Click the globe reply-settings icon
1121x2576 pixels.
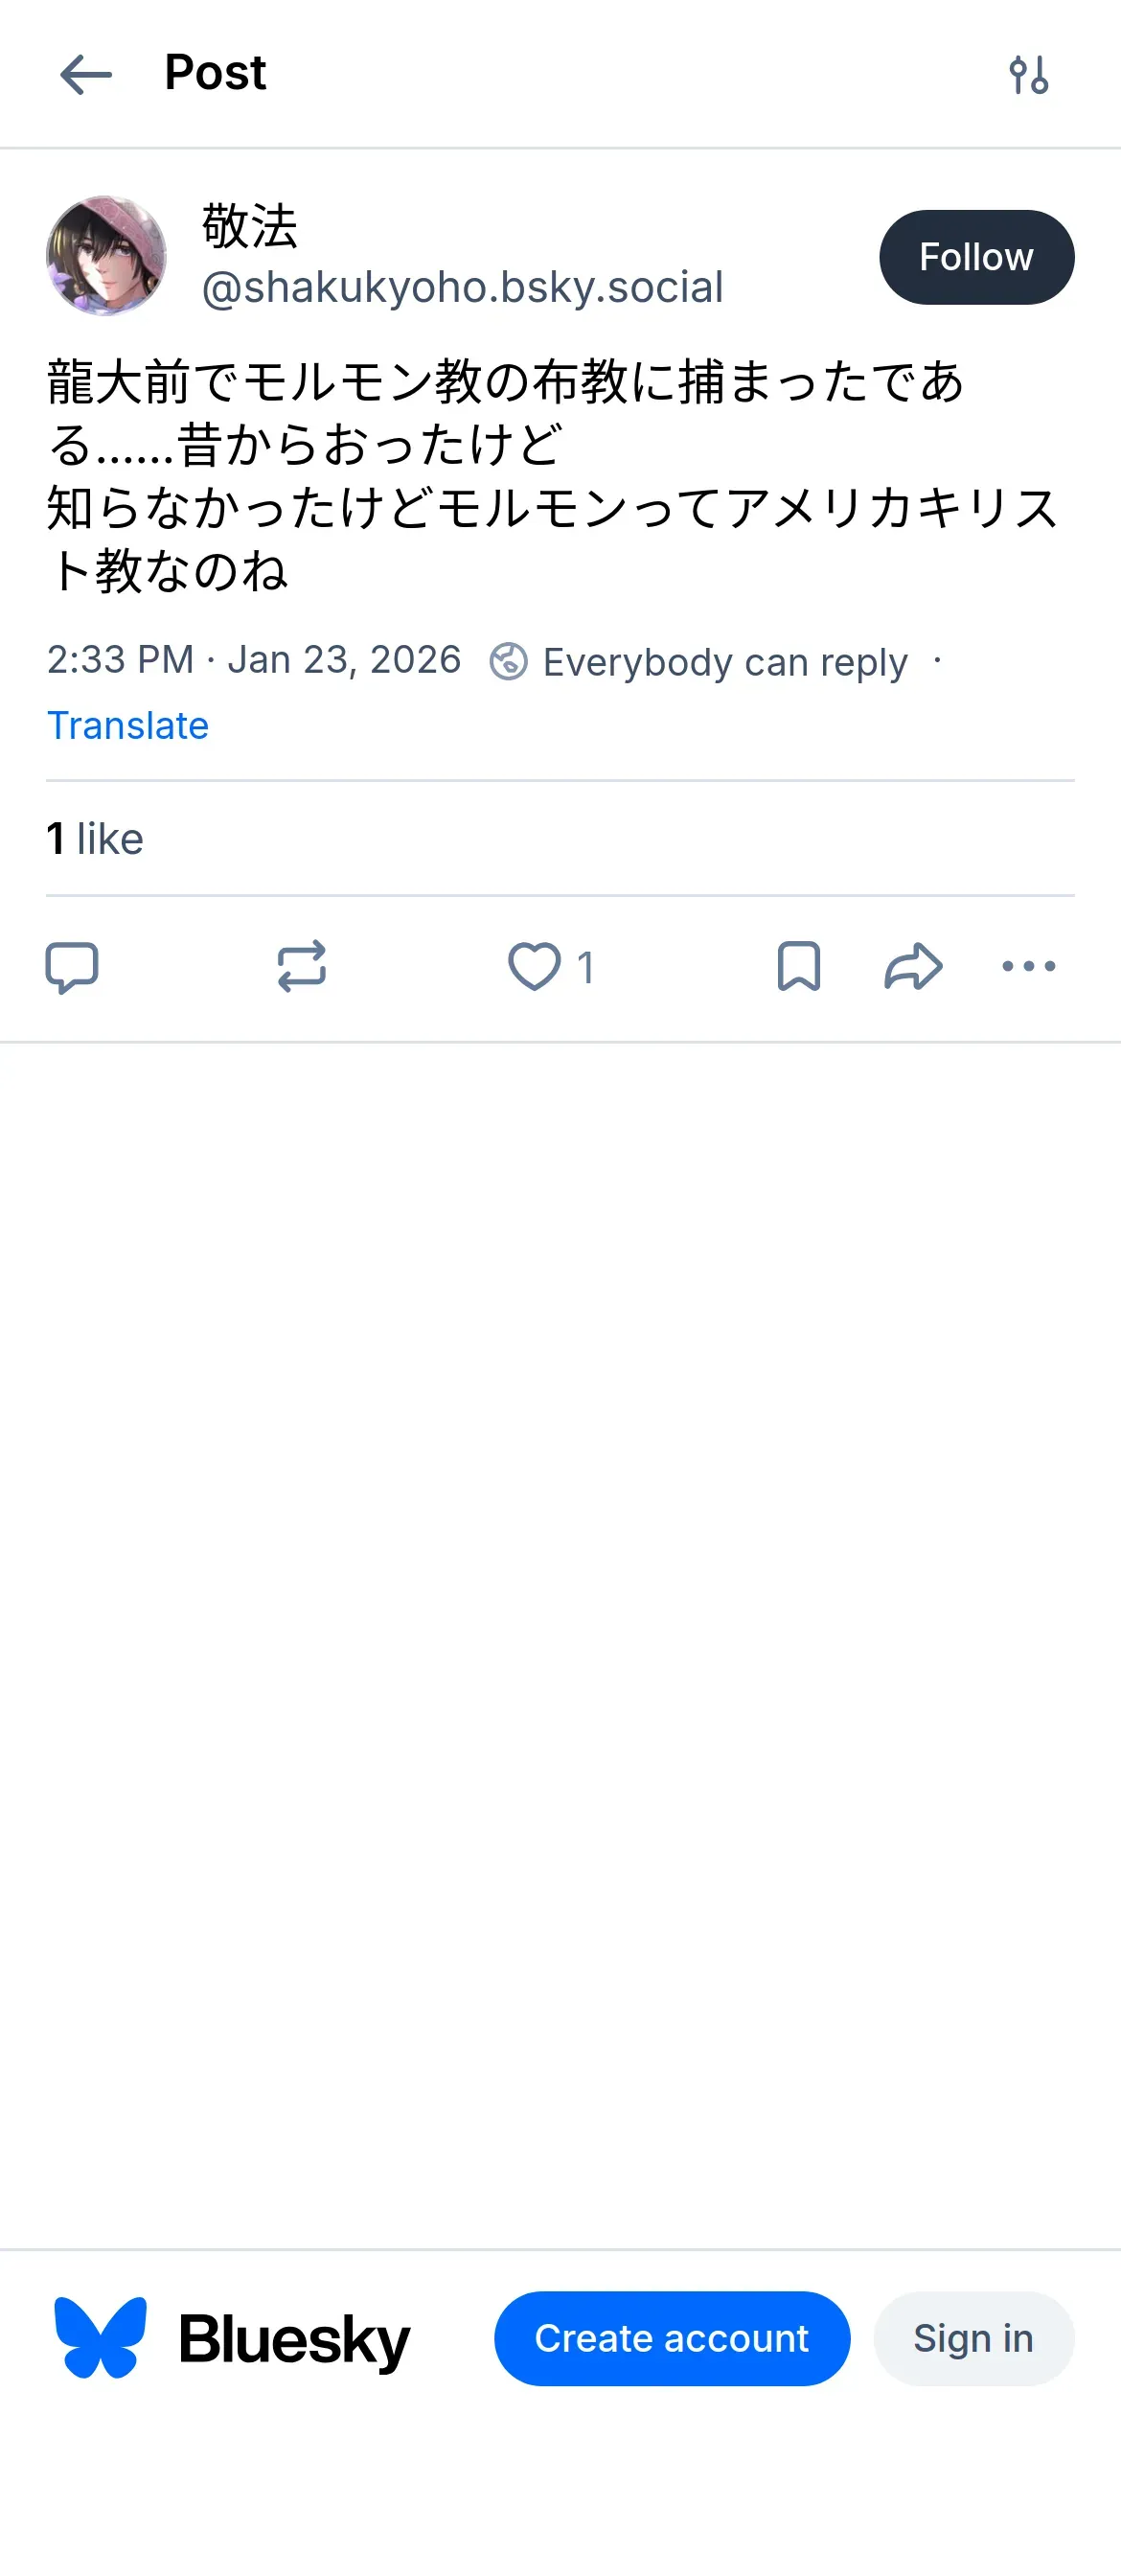click(508, 662)
